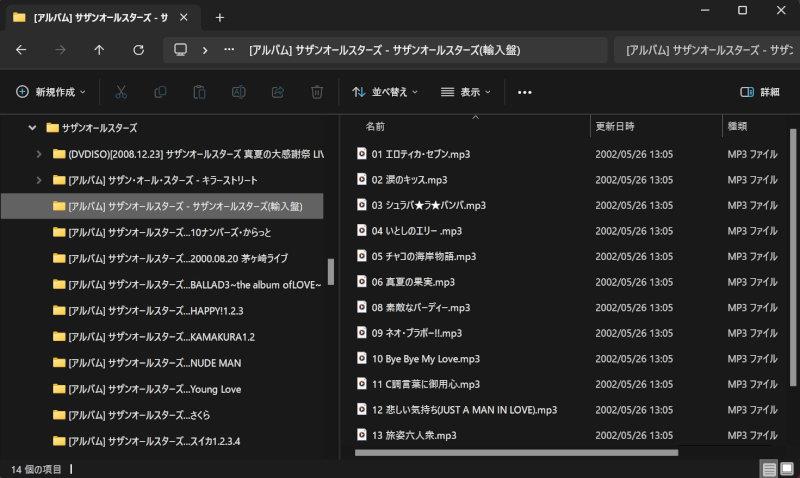Expand the キラーストリート folder node
800x478 pixels.
tap(39, 180)
